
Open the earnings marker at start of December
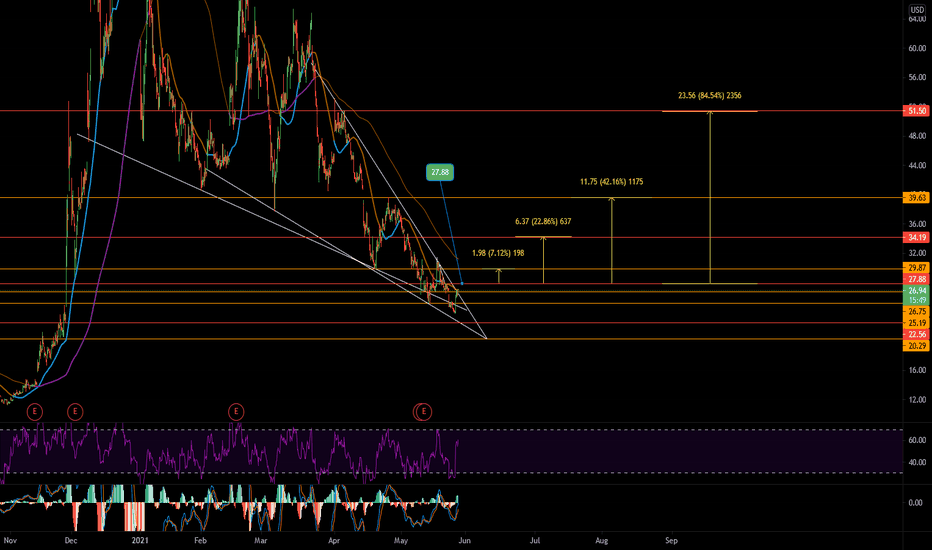[75, 411]
